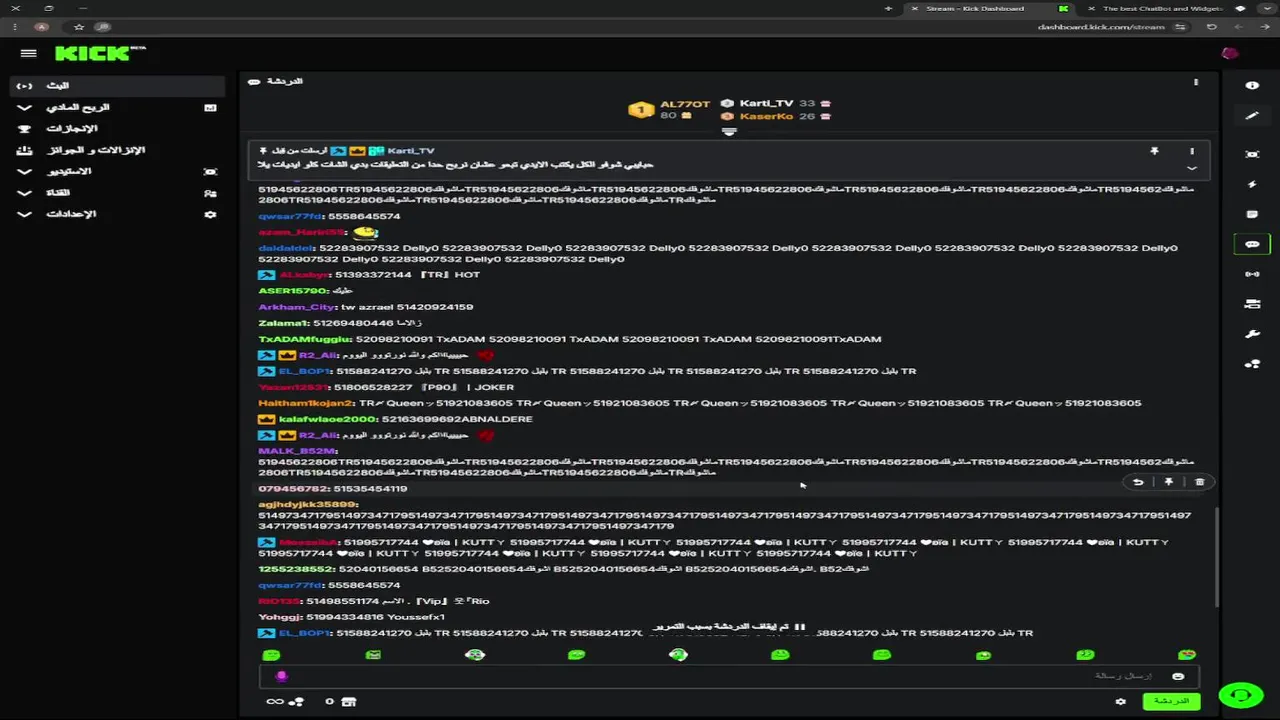The width and height of the screenshot is (1280, 720).
Task: Click KaserKo leaderboard entry
Action: 776,116
